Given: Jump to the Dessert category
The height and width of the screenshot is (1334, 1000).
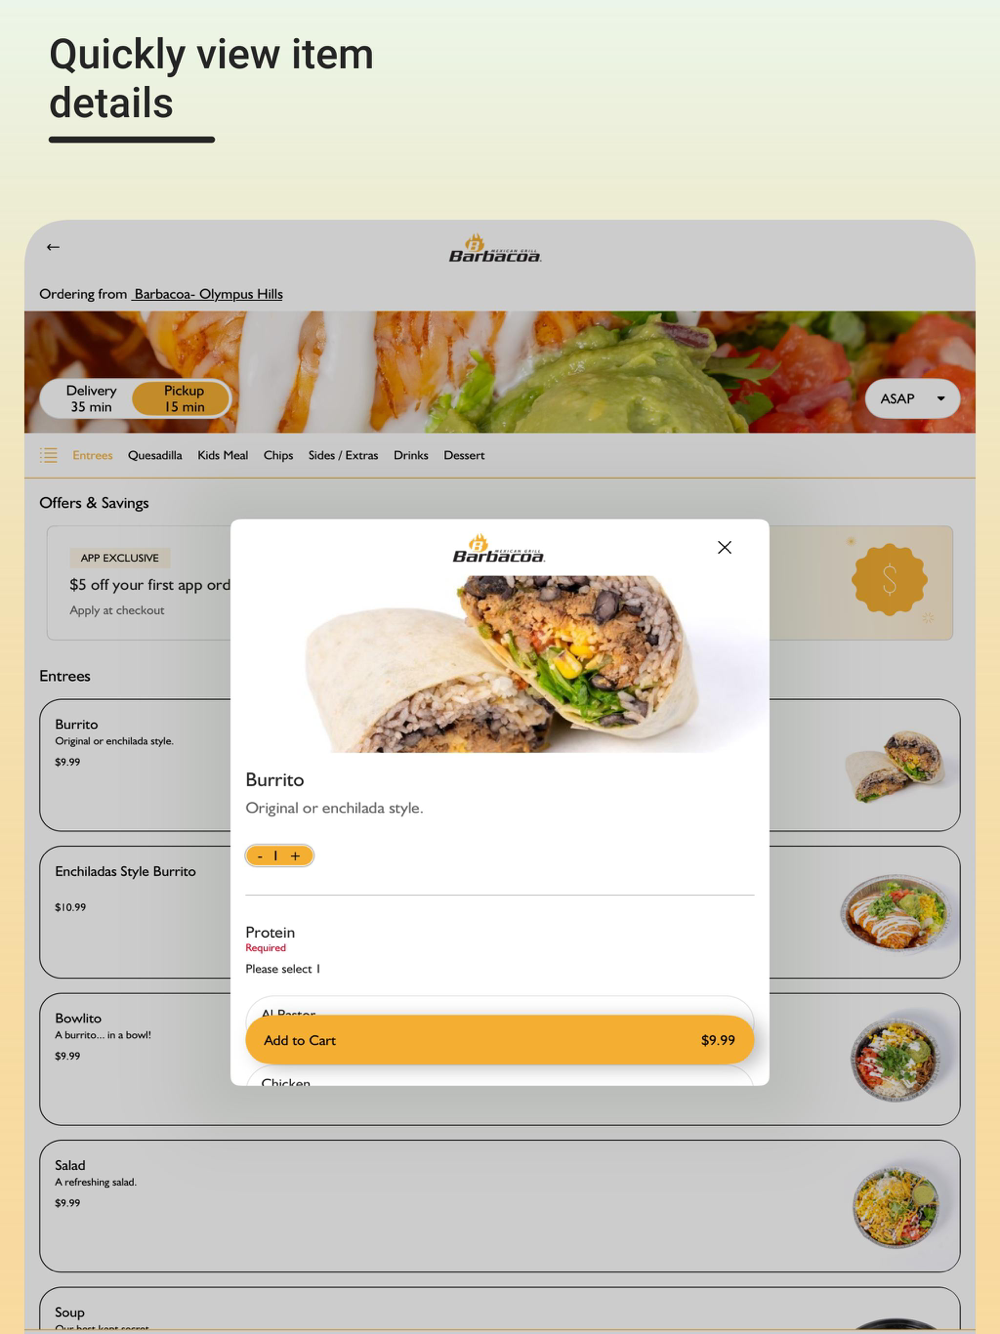Looking at the screenshot, I should point(464,455).
